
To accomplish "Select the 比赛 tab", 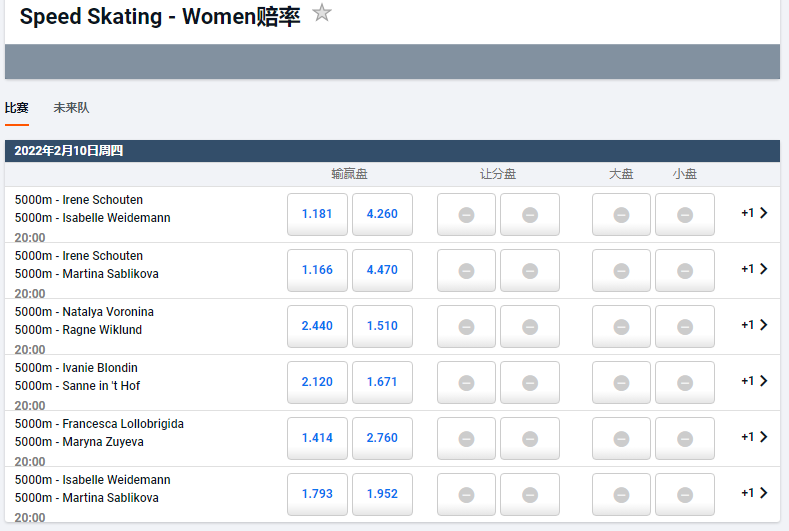I will (17, 108).
